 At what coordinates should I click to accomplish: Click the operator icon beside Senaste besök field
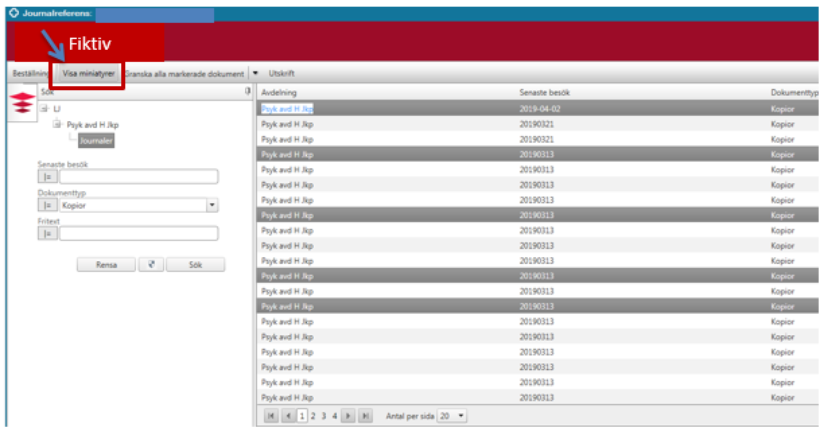coord(48,177)
